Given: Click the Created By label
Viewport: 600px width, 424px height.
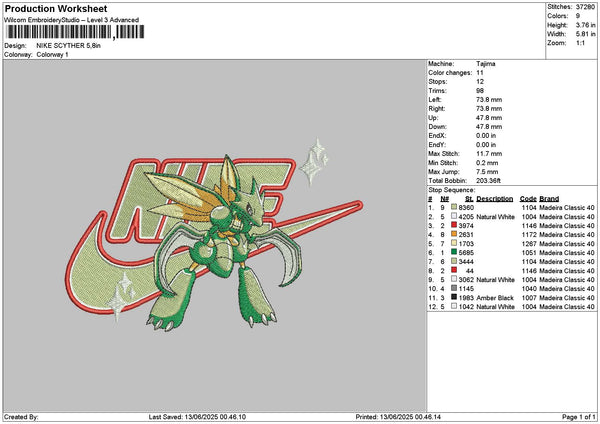Looking at the screenshot, I should [x=21, y=417].
